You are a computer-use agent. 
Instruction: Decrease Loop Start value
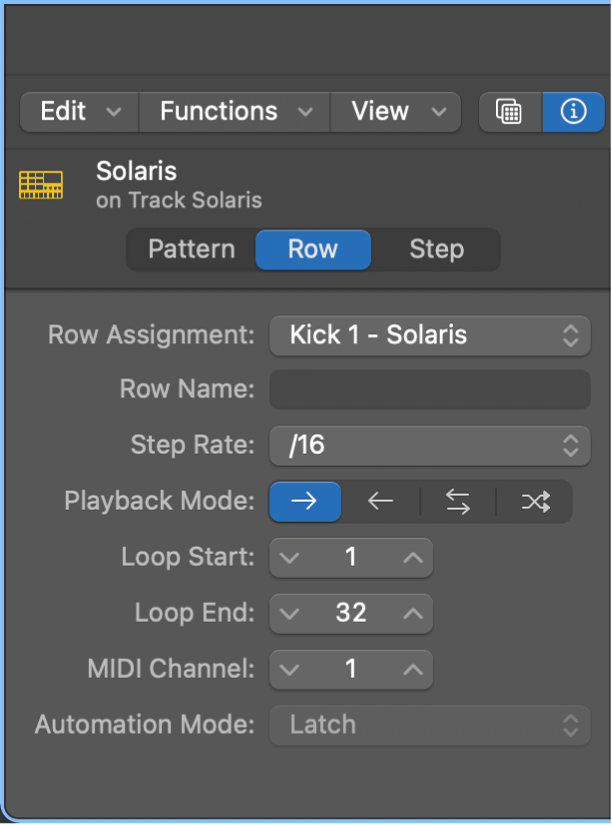point(289,558)
